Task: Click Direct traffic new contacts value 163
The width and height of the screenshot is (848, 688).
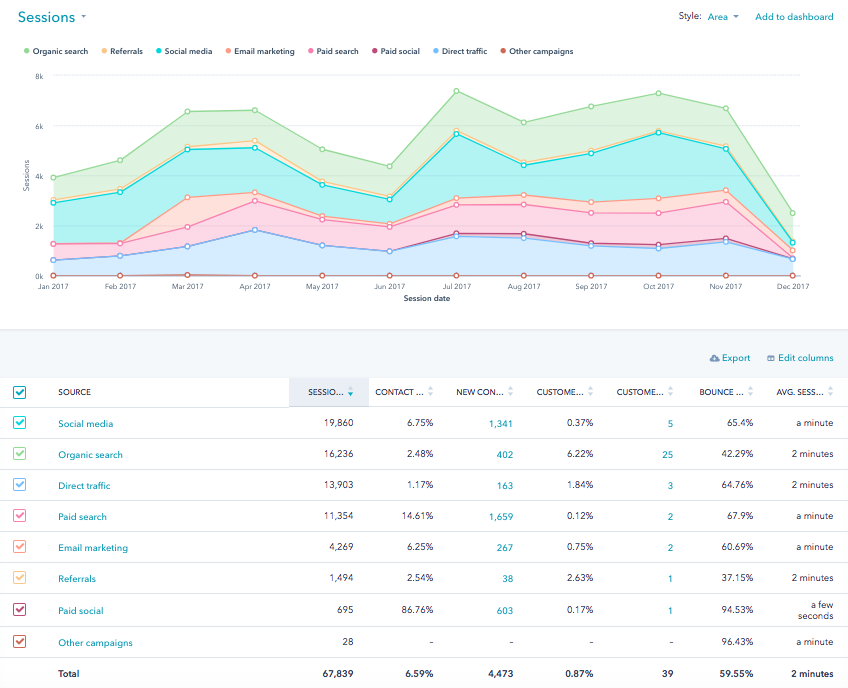Action: coord(505,486)
